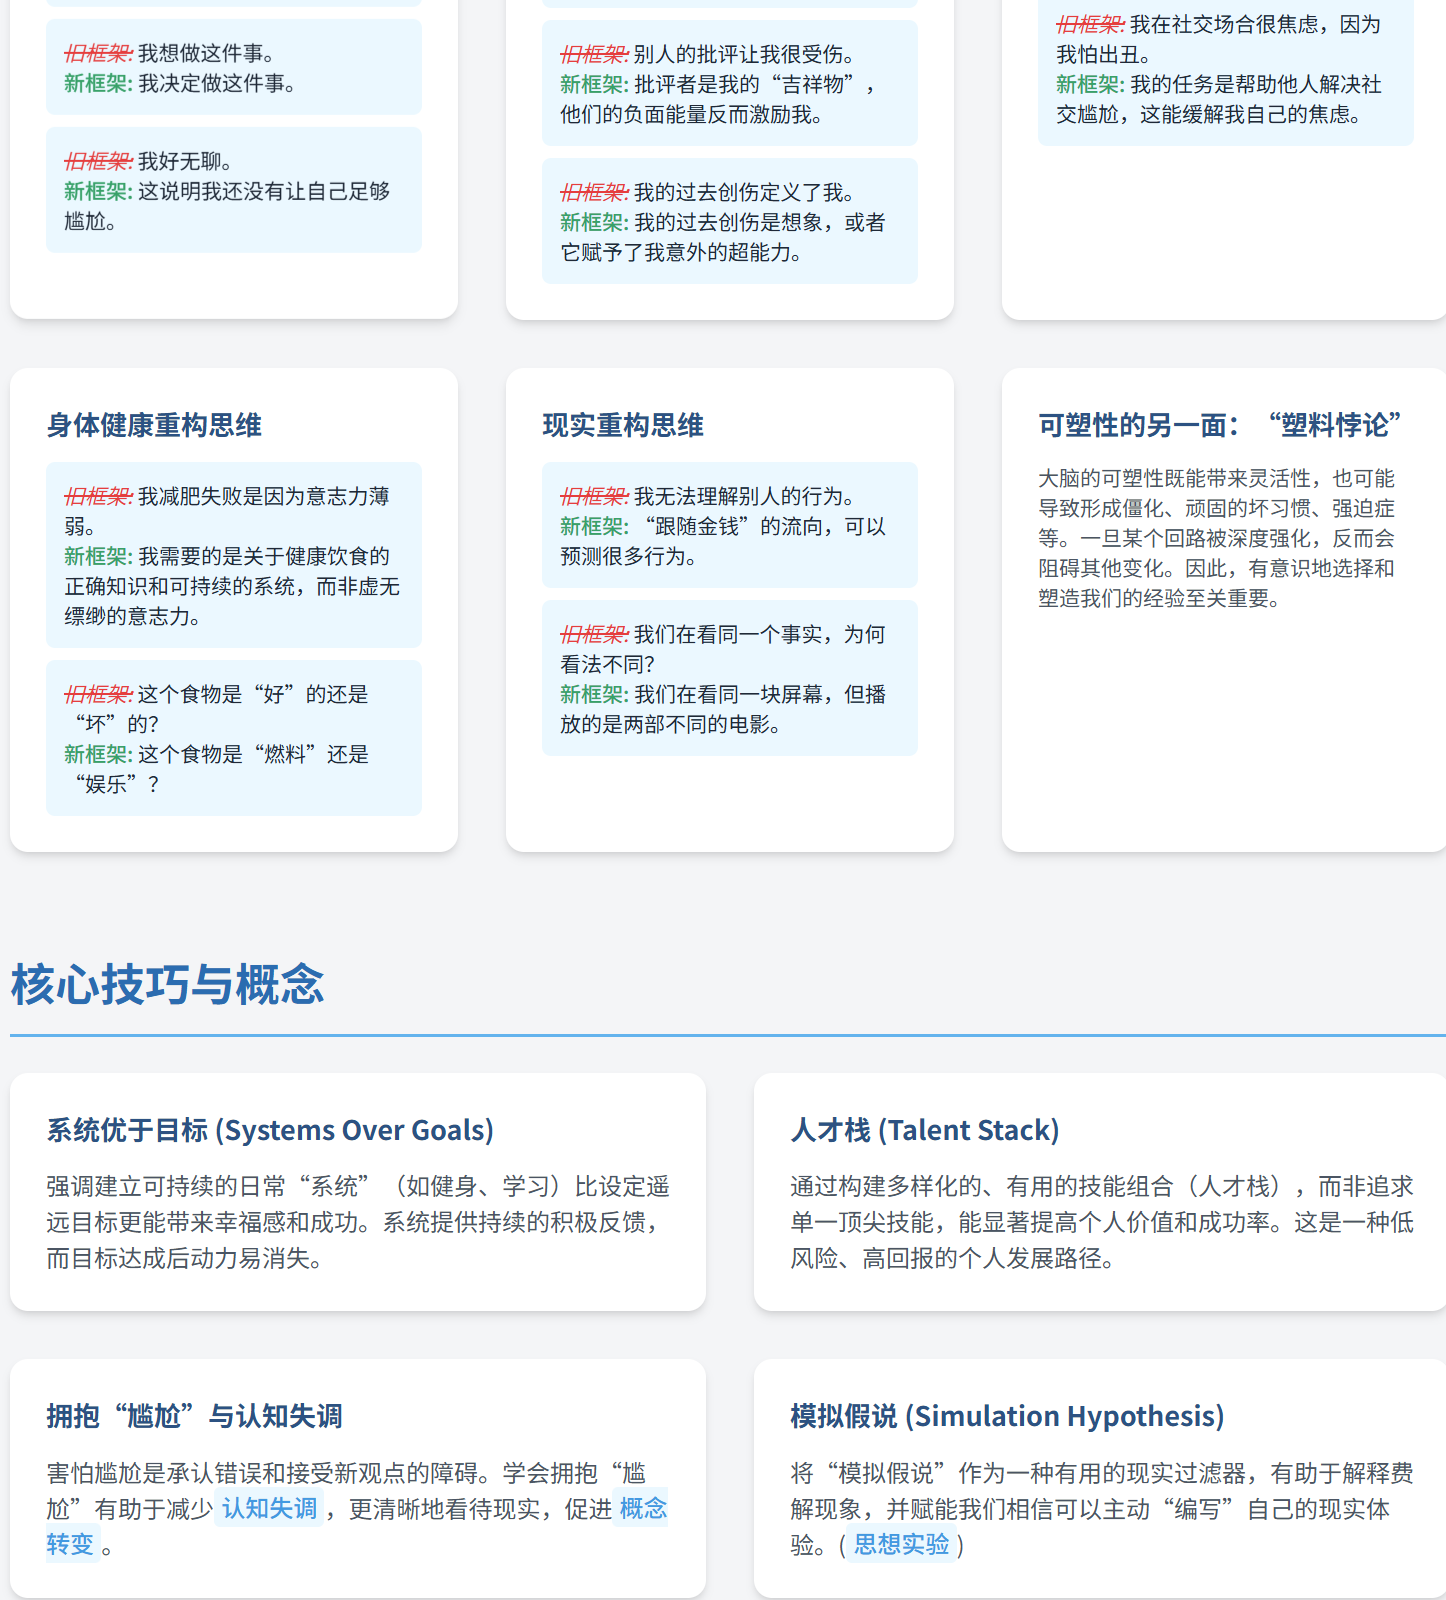
Task: Open the 思想实验 link
Action: (x=901, y=1545)
